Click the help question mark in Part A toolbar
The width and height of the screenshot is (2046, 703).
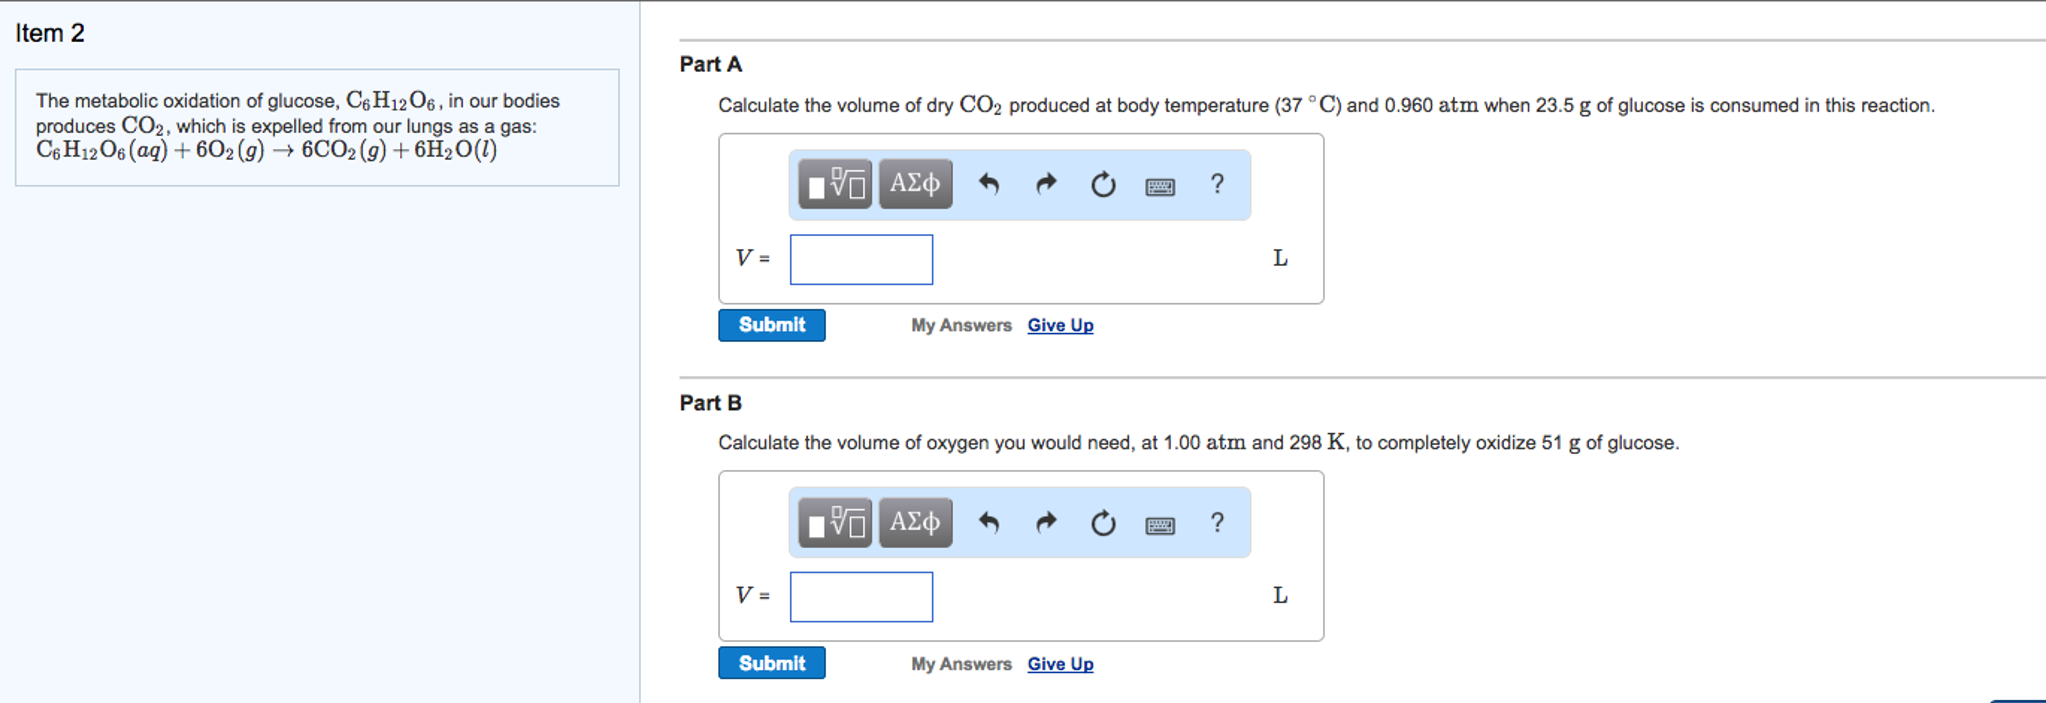(1216, 184)
